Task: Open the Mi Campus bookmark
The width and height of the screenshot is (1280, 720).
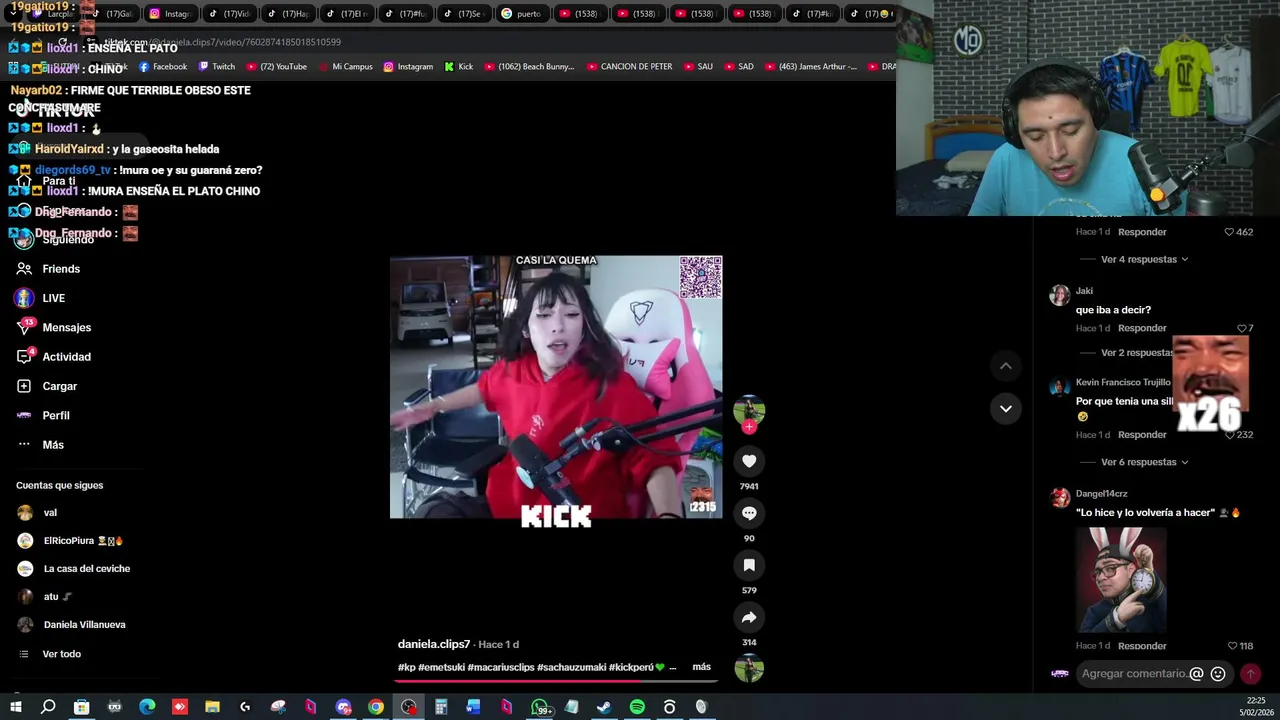Action: pyautogui.click(x=346, y=67)
